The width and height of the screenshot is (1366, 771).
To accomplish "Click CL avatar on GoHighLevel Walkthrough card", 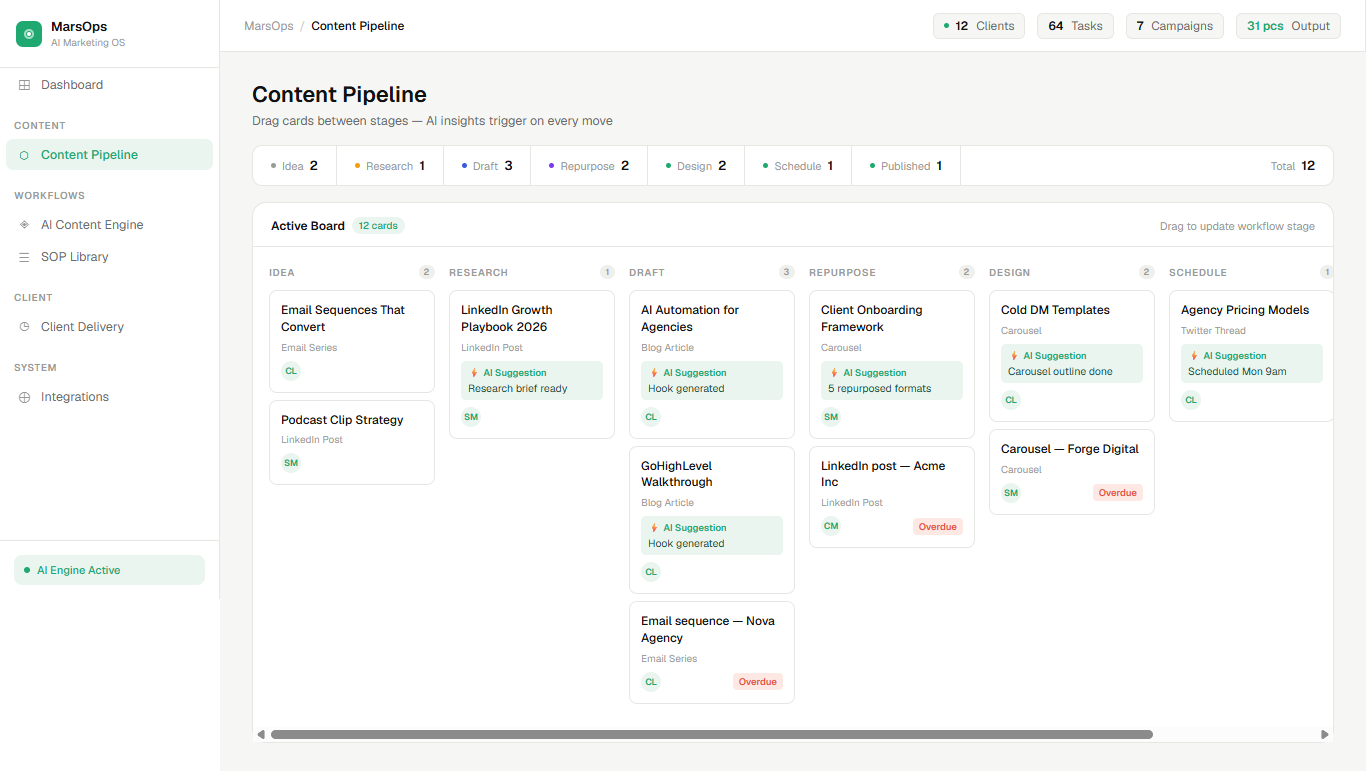I will (651, 572).
